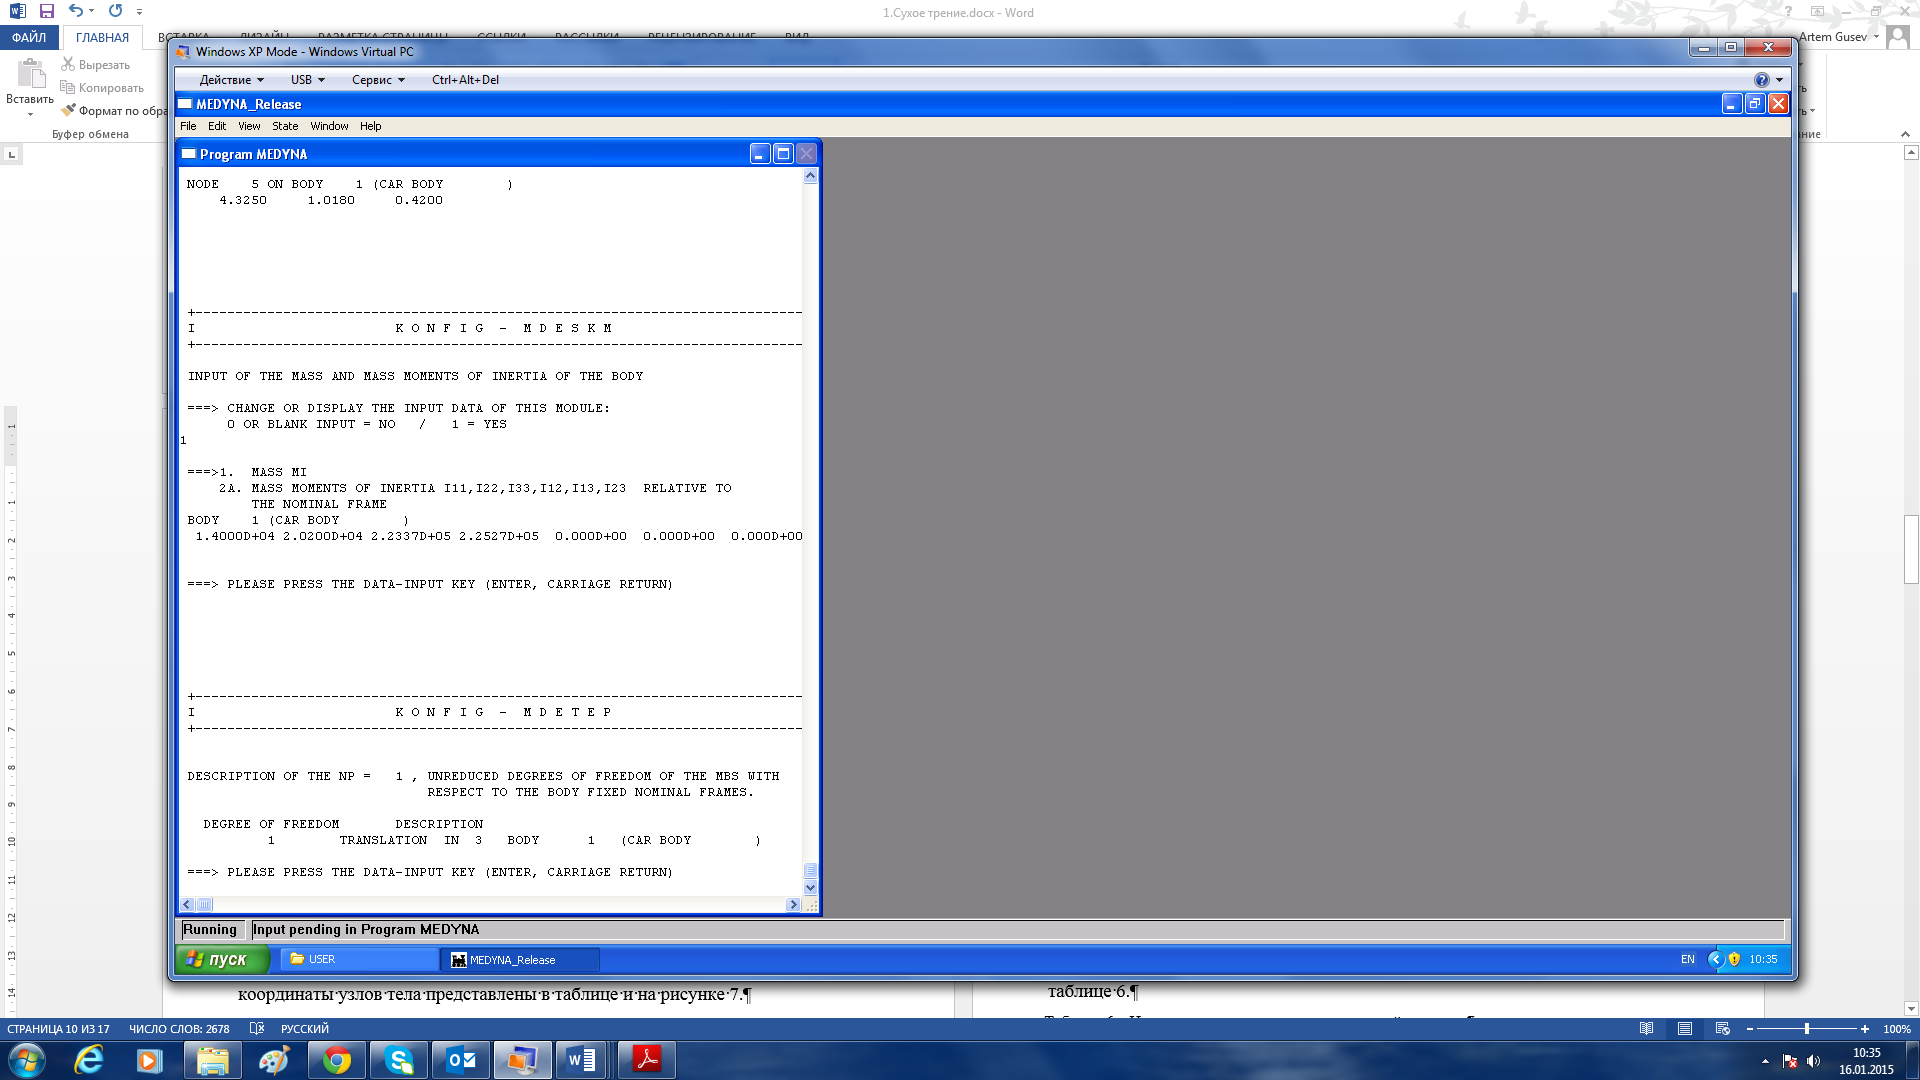Viewport: 1920px width, 1080px height.
Task: Switch to the ГЛАВНАЯ ribbon tab
Action: click(x=102, y=37)
